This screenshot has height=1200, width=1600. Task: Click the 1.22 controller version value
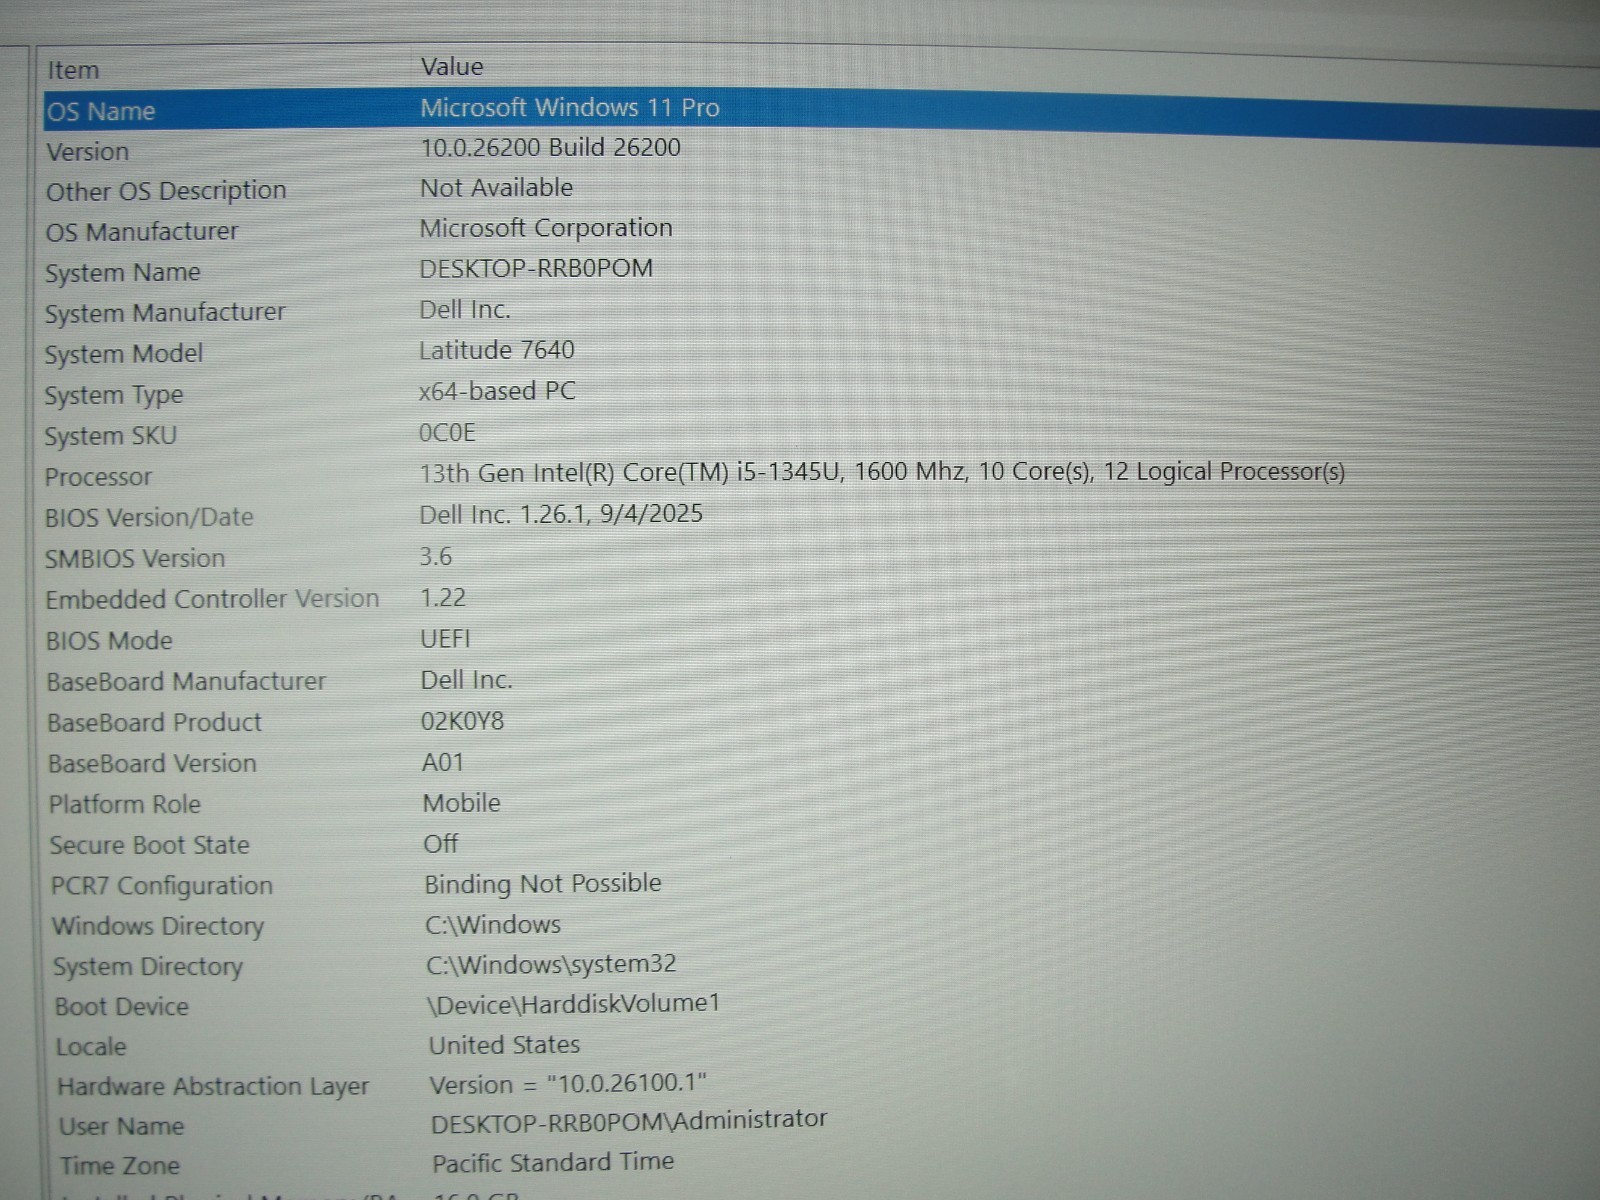pyautogui.click(x=443, y=598)
